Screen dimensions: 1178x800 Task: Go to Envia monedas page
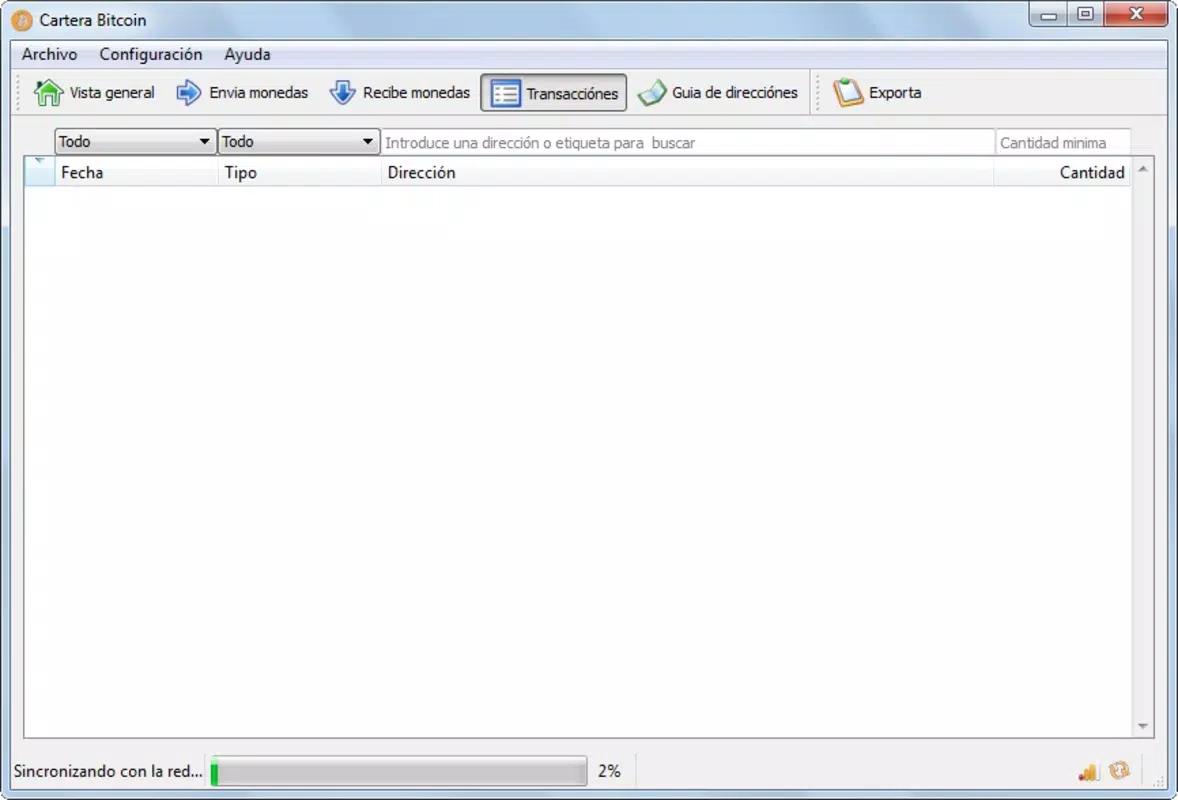click(242, 92)
